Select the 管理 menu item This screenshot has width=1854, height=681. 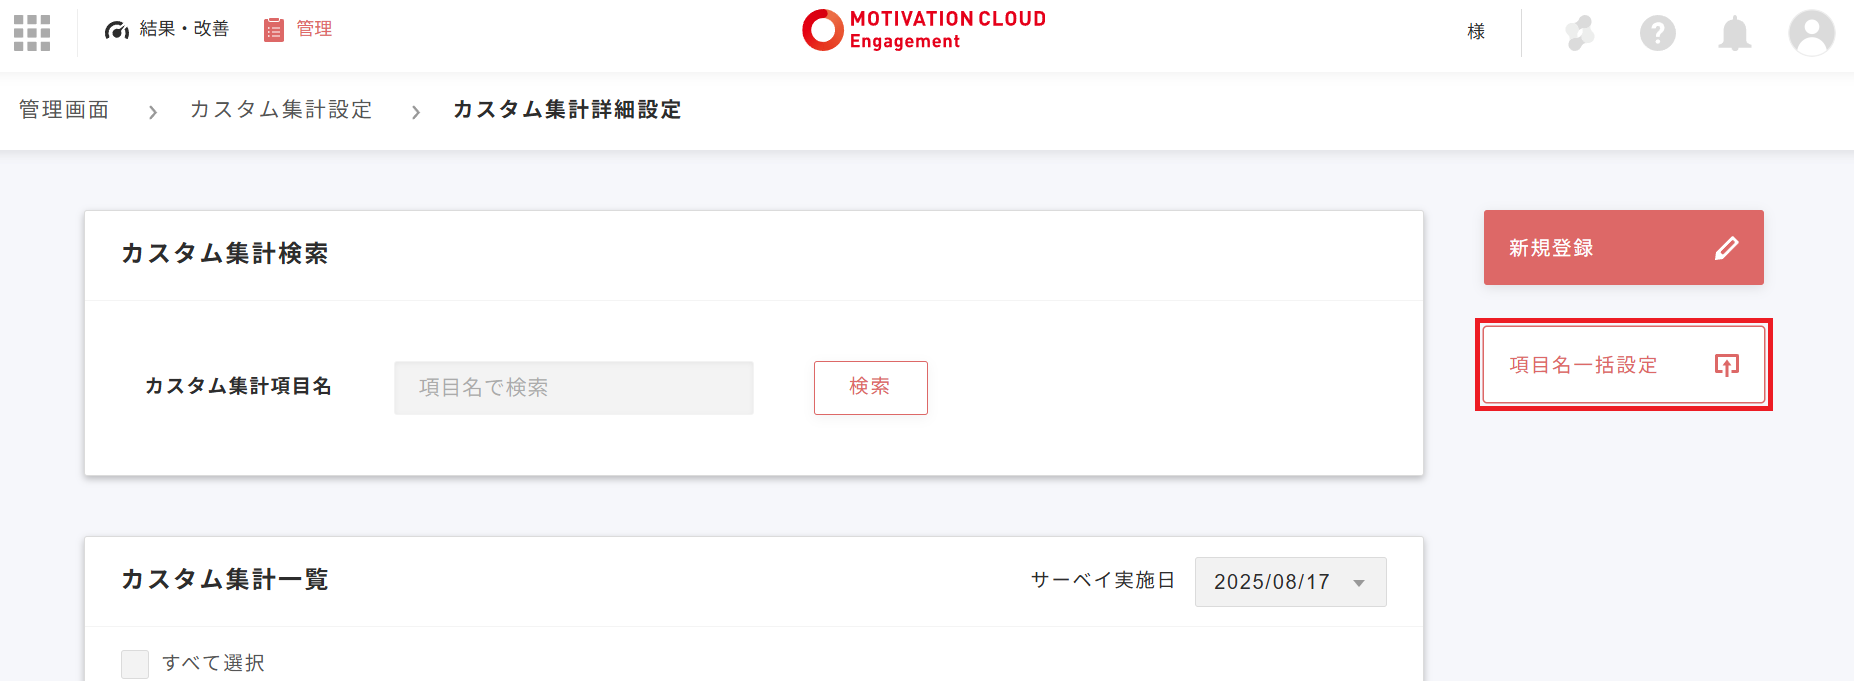point(315,29)
